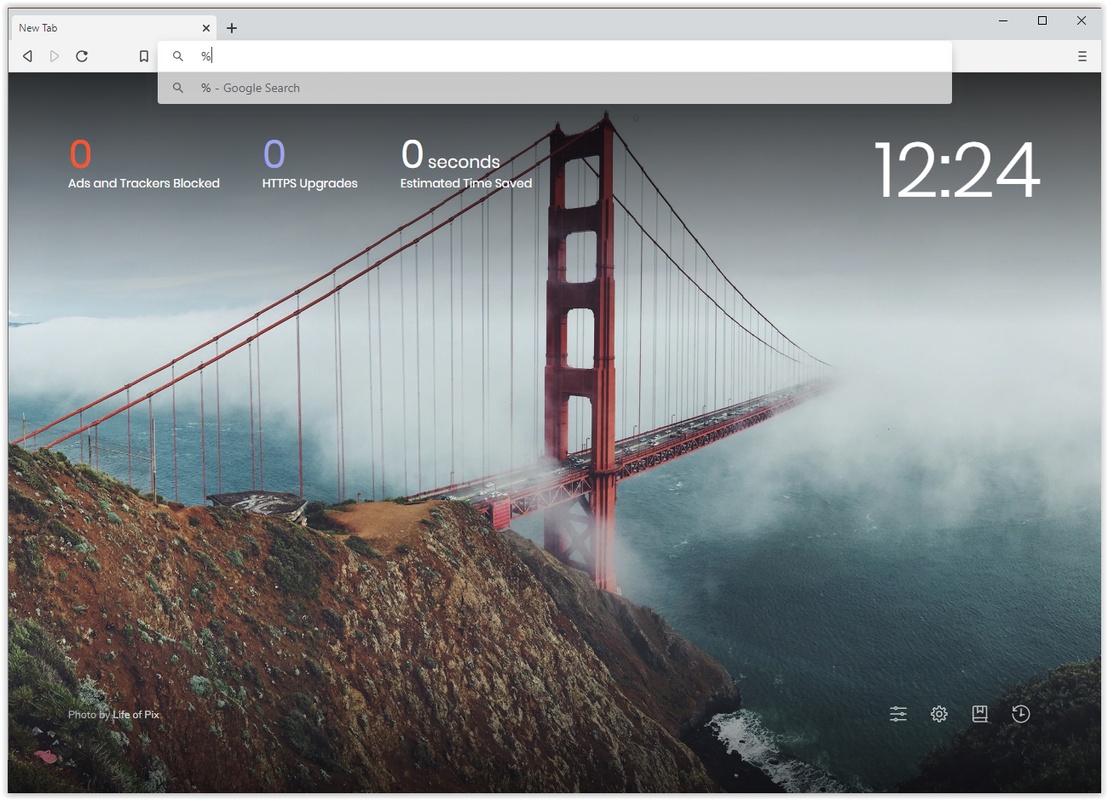This screenshot has height=800, width=1108.
Task: Reload the page
Action: (82, 56)
